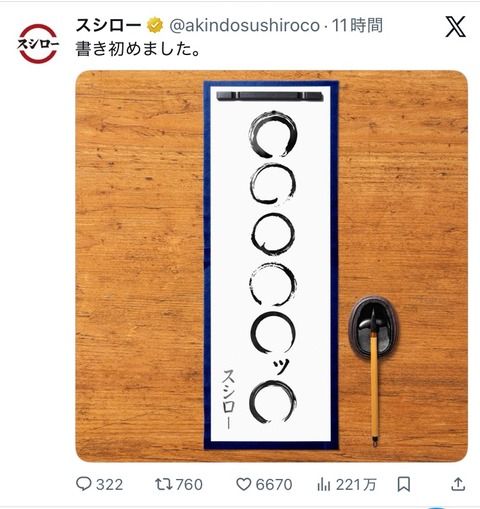Screen dimensions: 480x509
Task: Click the 221万 view count
Action: click(x=356, y=484)
